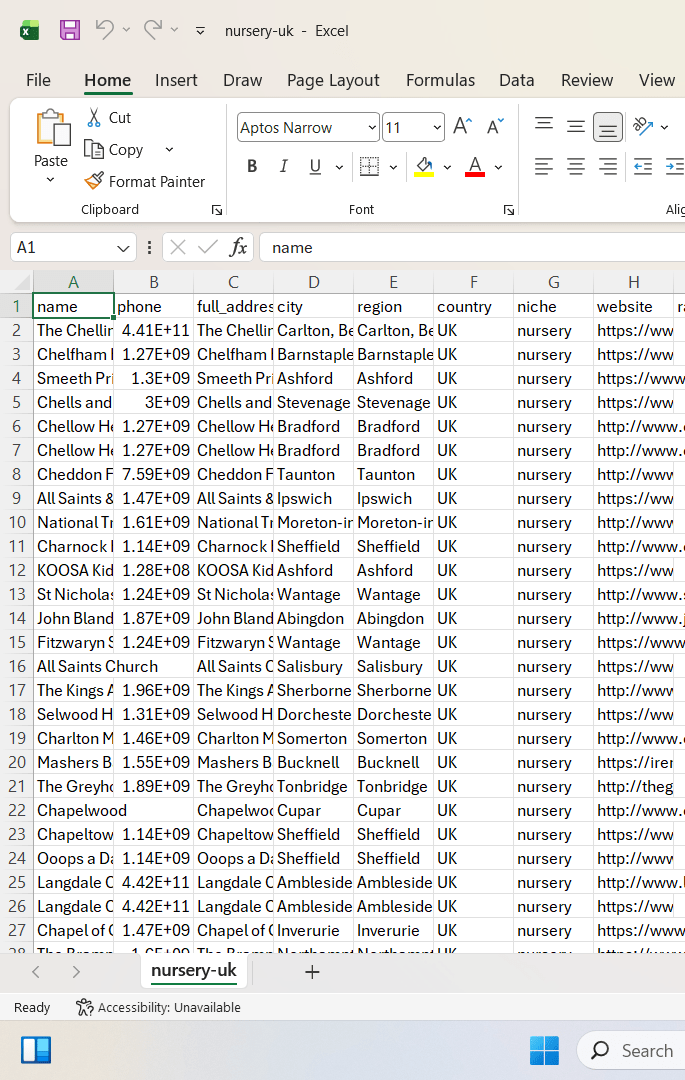Viewport: 685px width, 1080px height.
Task: Click Decrease Indent icon
Action: coord(643,166)
